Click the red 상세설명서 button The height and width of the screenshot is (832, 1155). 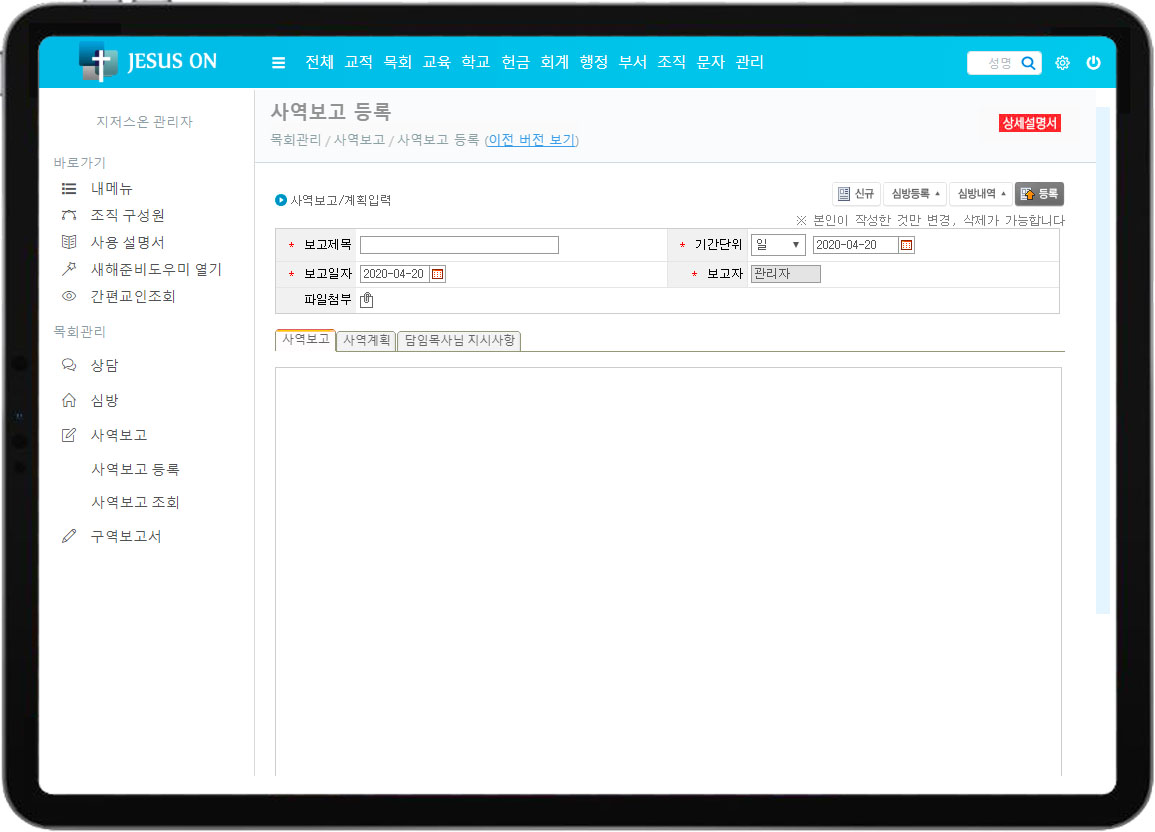1029,123
